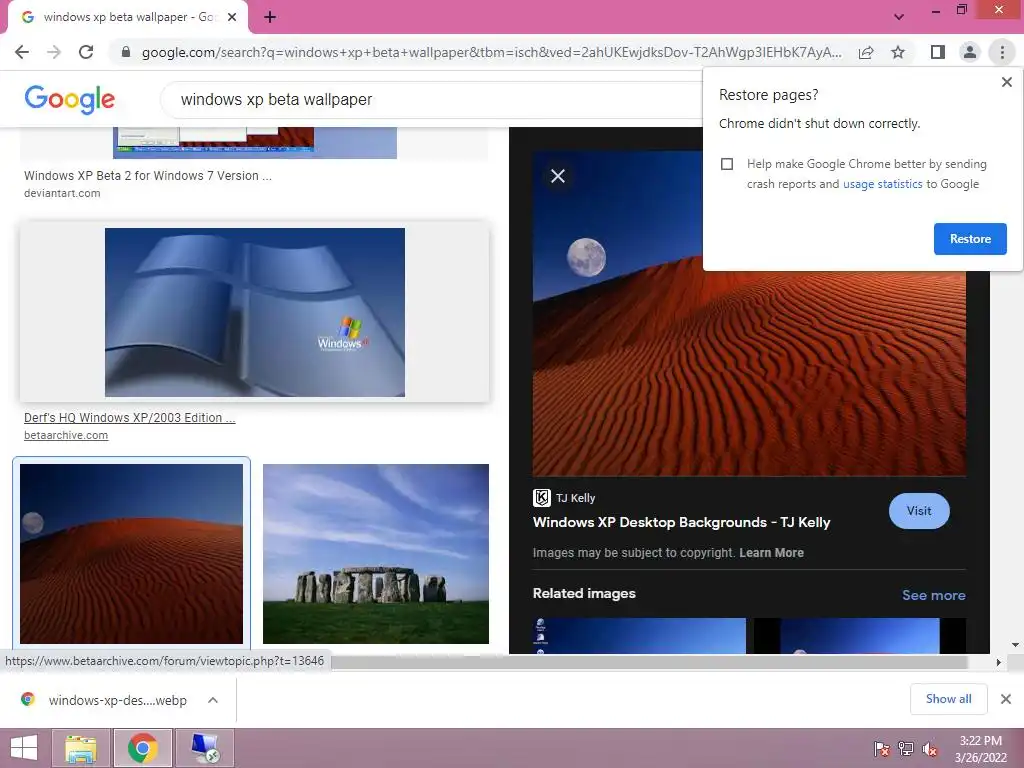The width and height of the screenshot is (1024, 768).
Task: Open the remote desktop taskbar icon
Action: [205, 748]
